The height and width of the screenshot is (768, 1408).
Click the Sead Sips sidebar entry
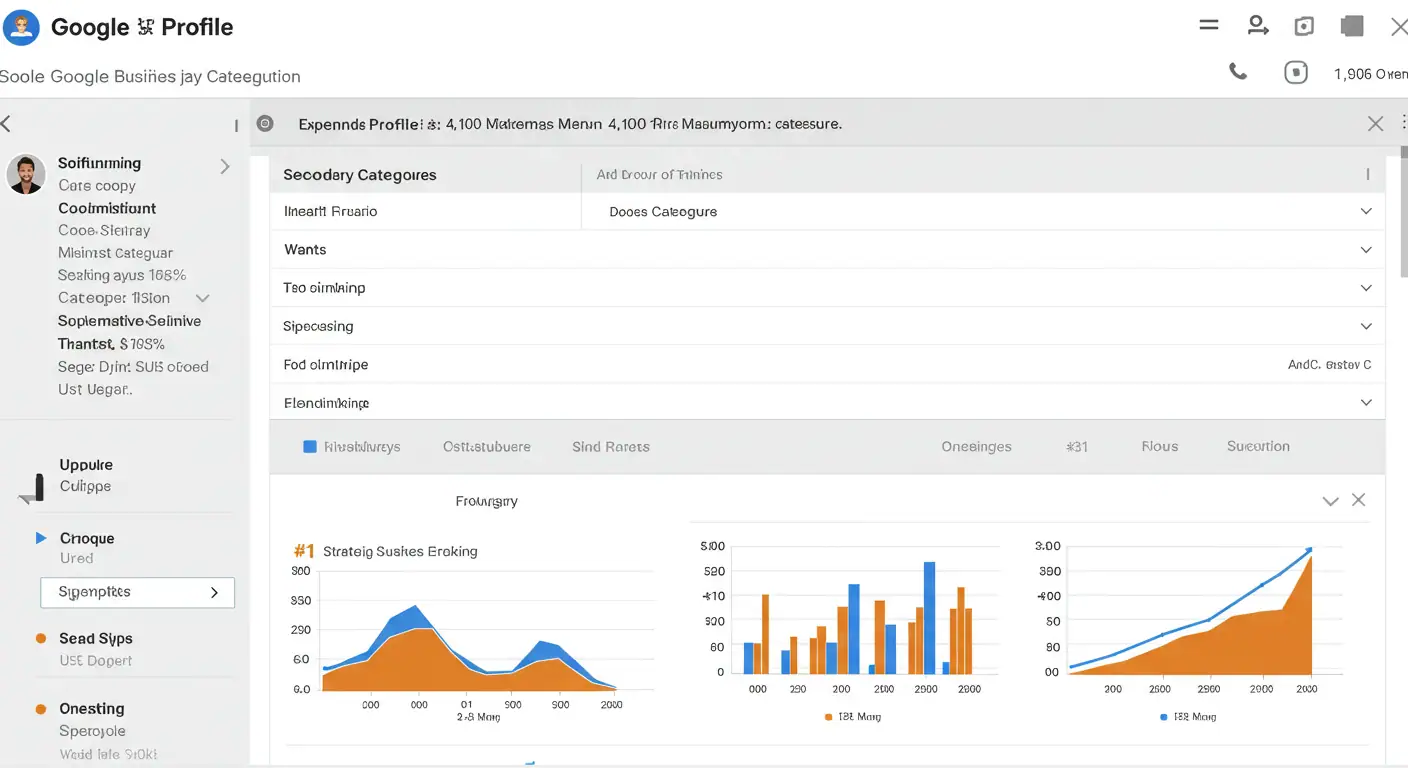pos(96,639)
